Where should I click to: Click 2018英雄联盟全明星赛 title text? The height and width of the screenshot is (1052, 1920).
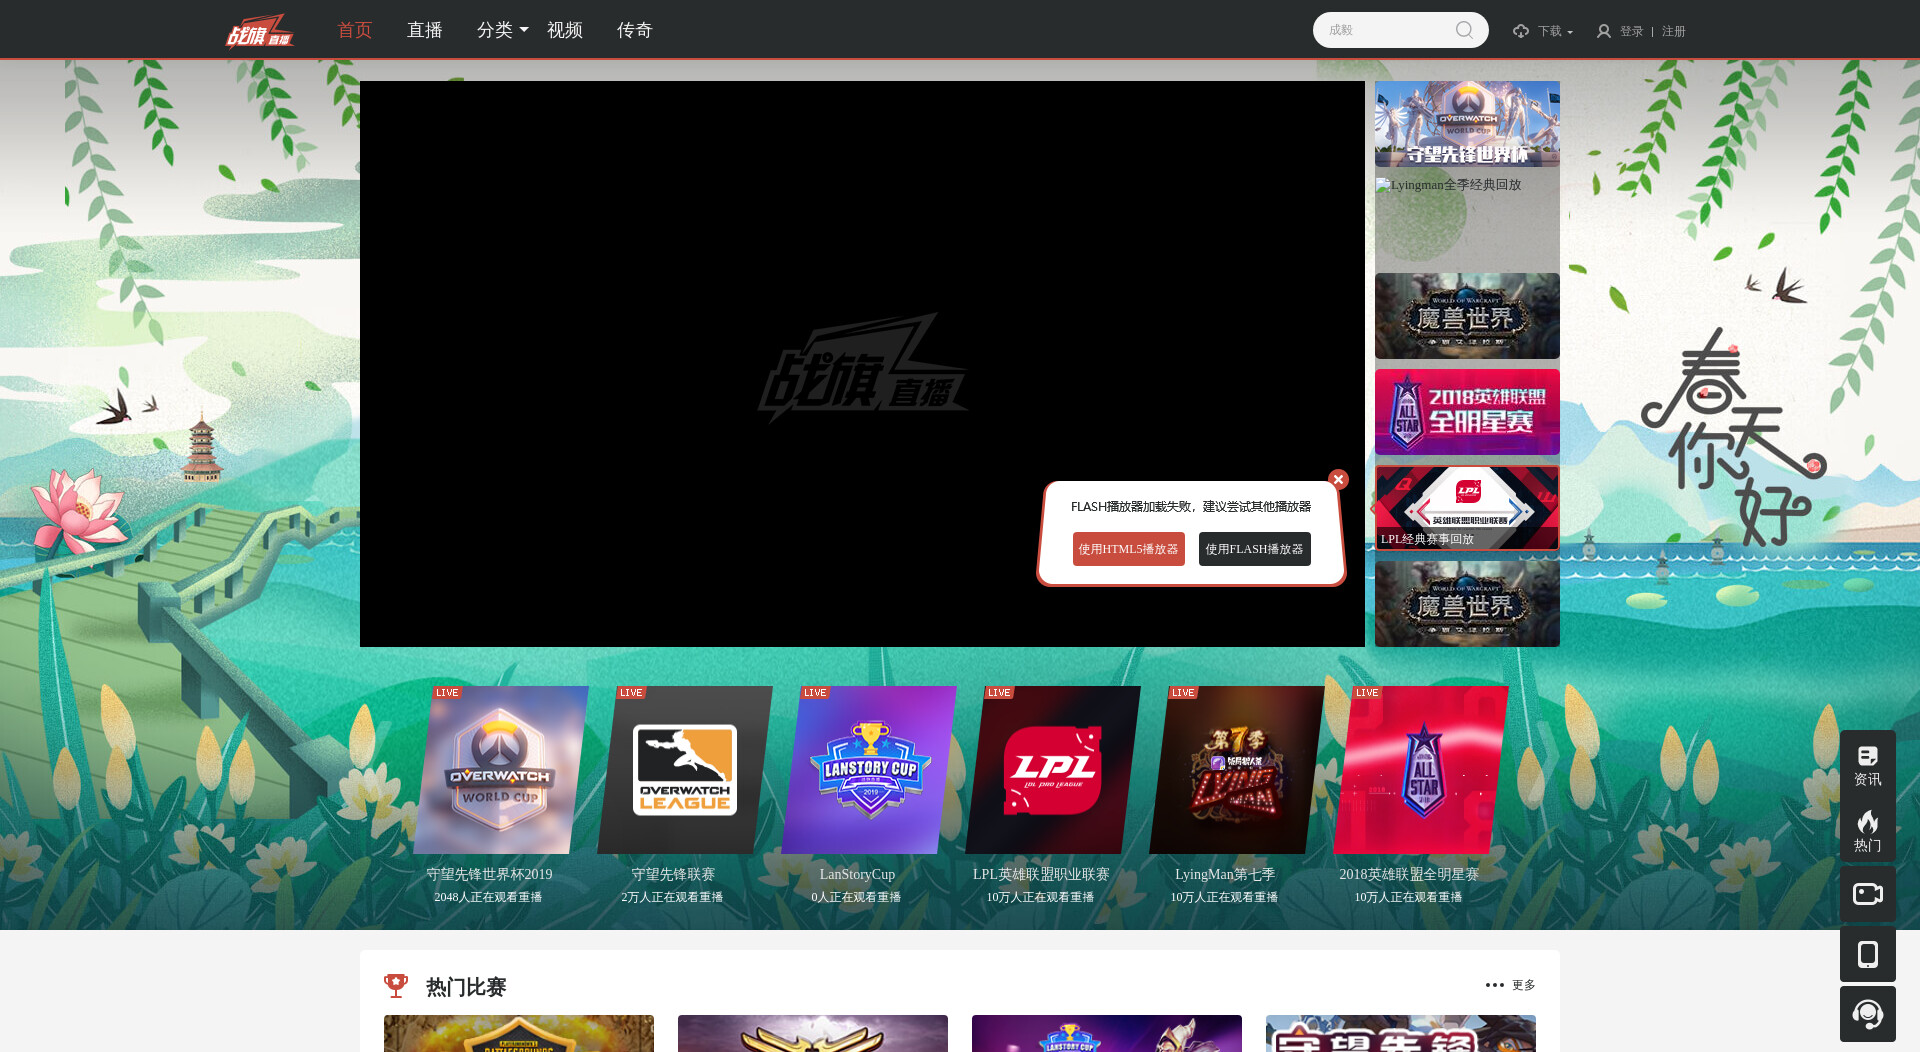(x=1409, y=874)
